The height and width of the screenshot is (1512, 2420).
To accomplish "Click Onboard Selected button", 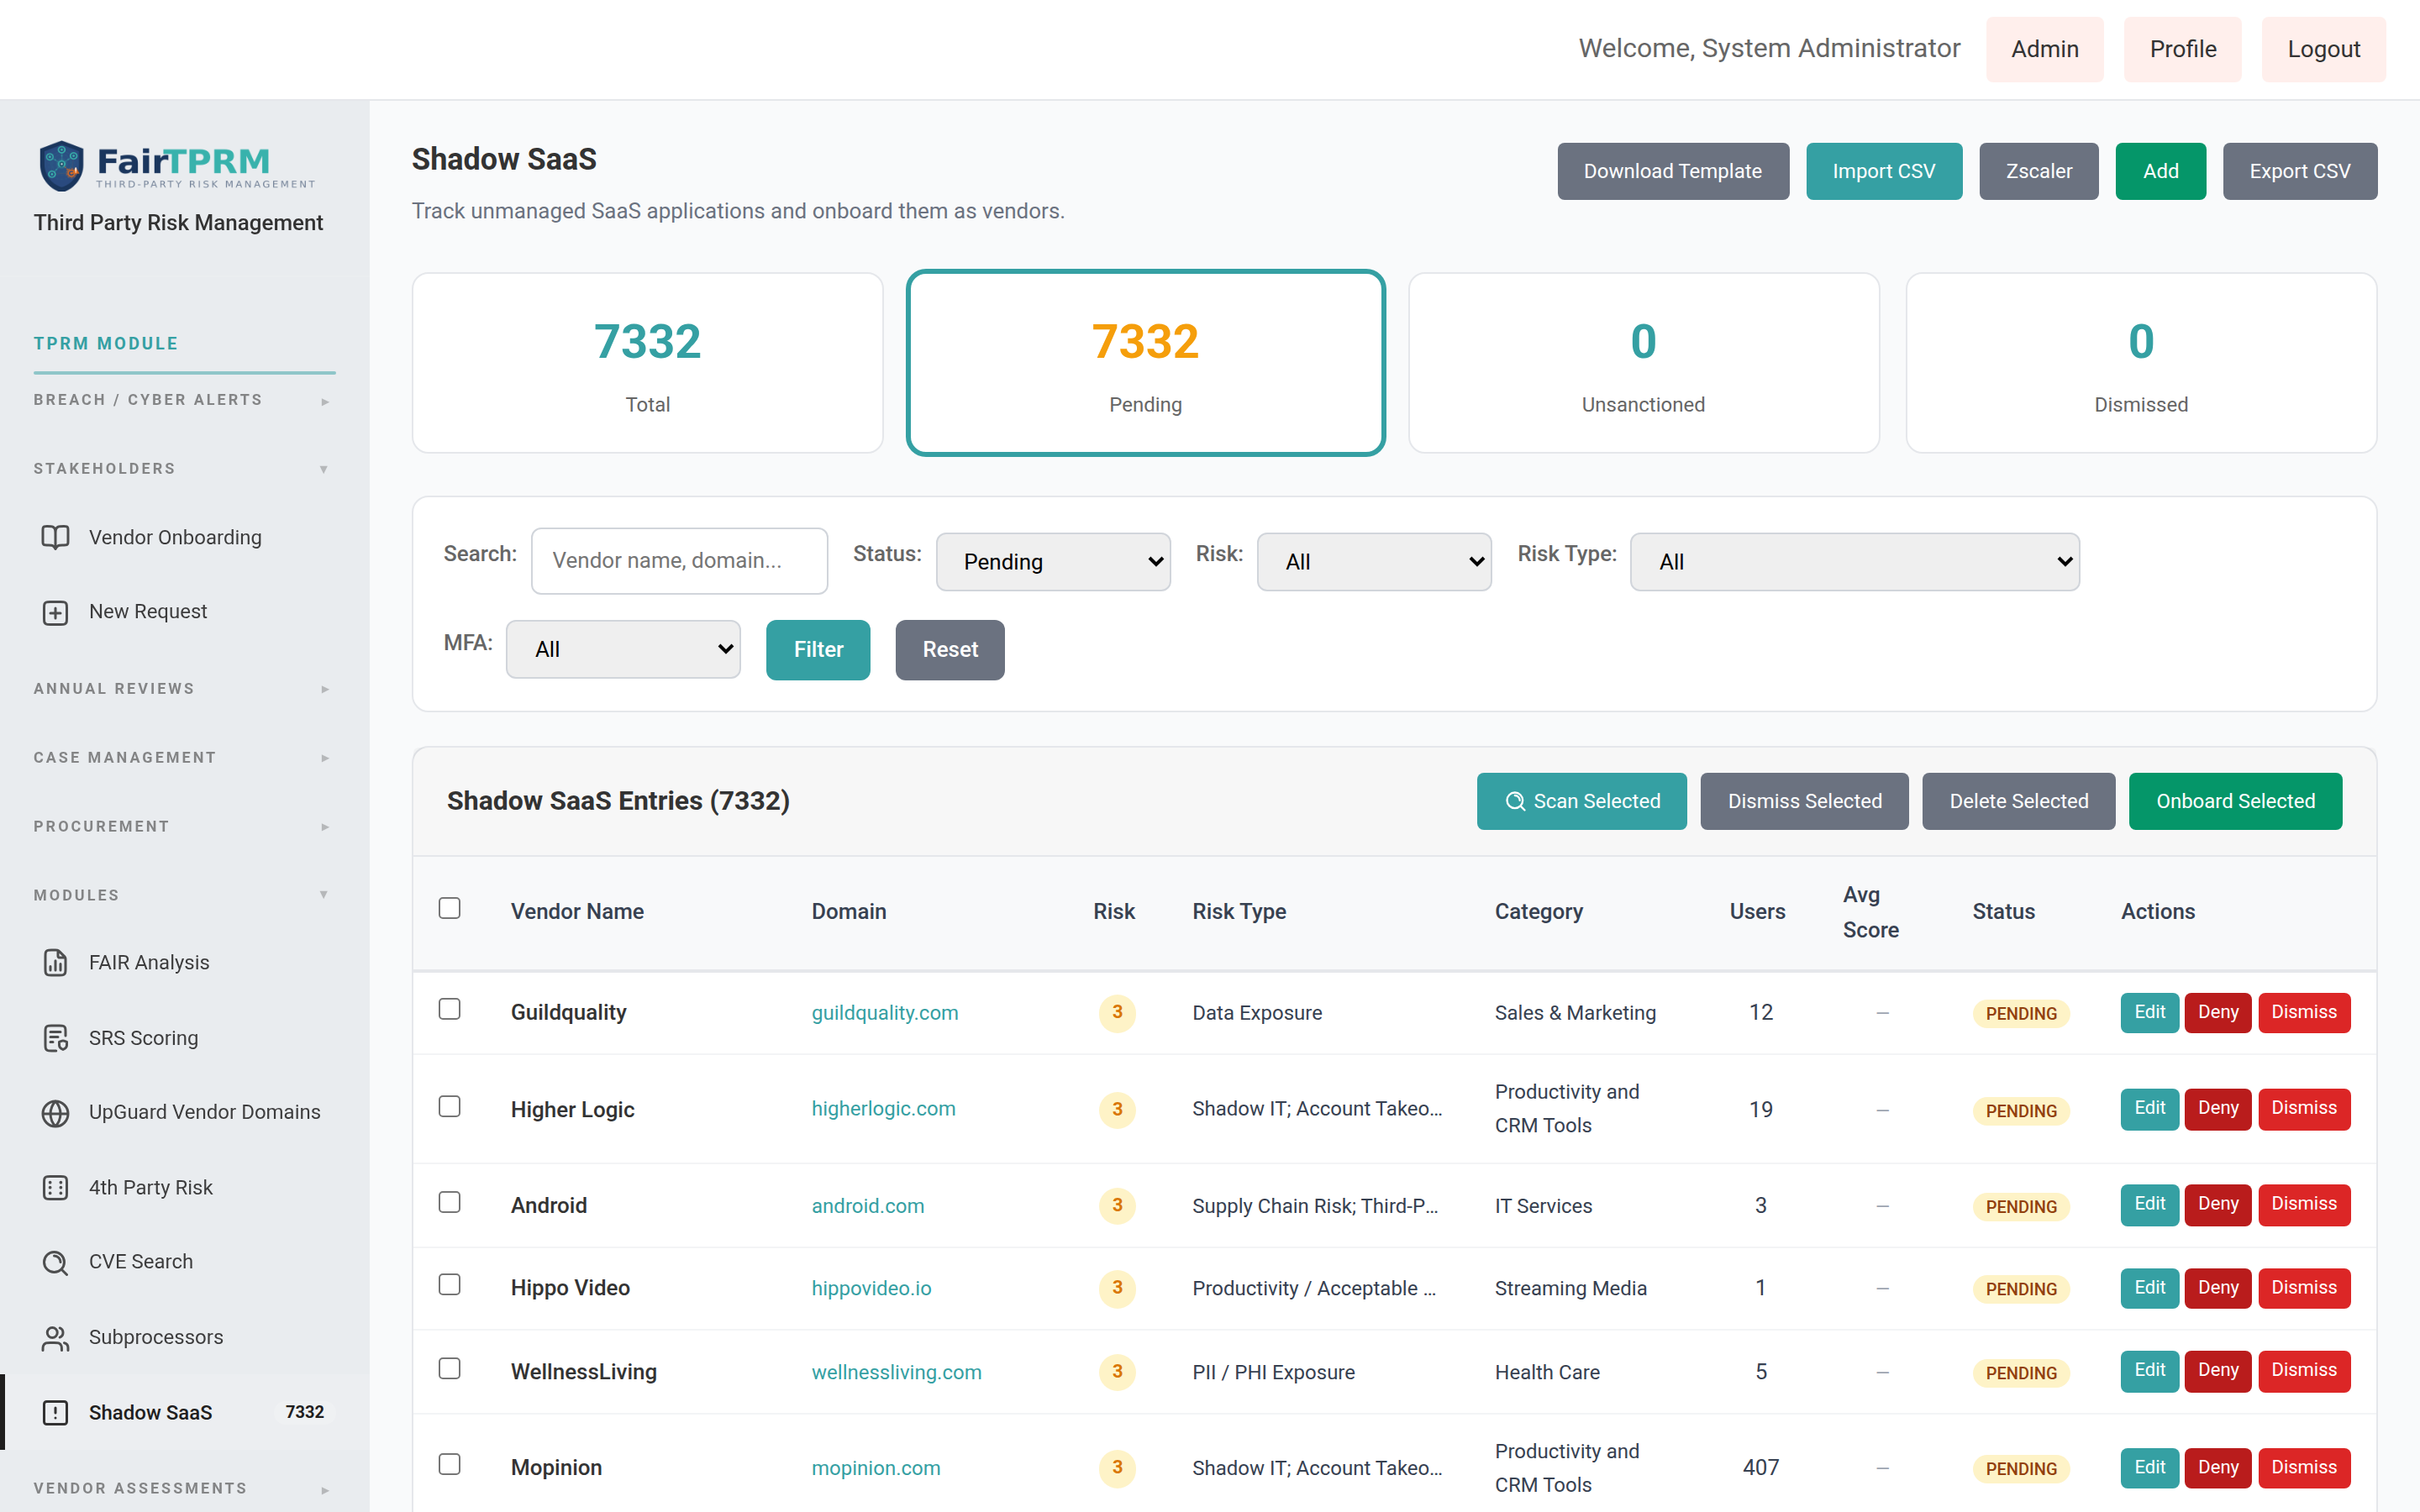I will (2235, 801).
